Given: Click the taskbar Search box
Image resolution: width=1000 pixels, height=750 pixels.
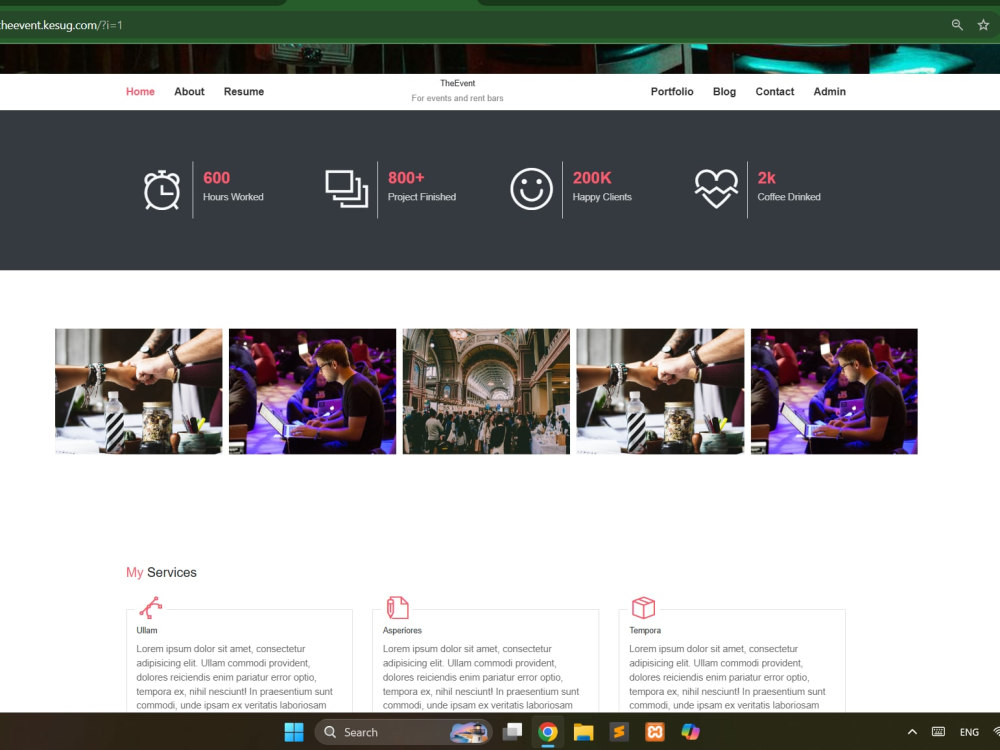Looking at the screenshot, I should click(x=403, y=732).
